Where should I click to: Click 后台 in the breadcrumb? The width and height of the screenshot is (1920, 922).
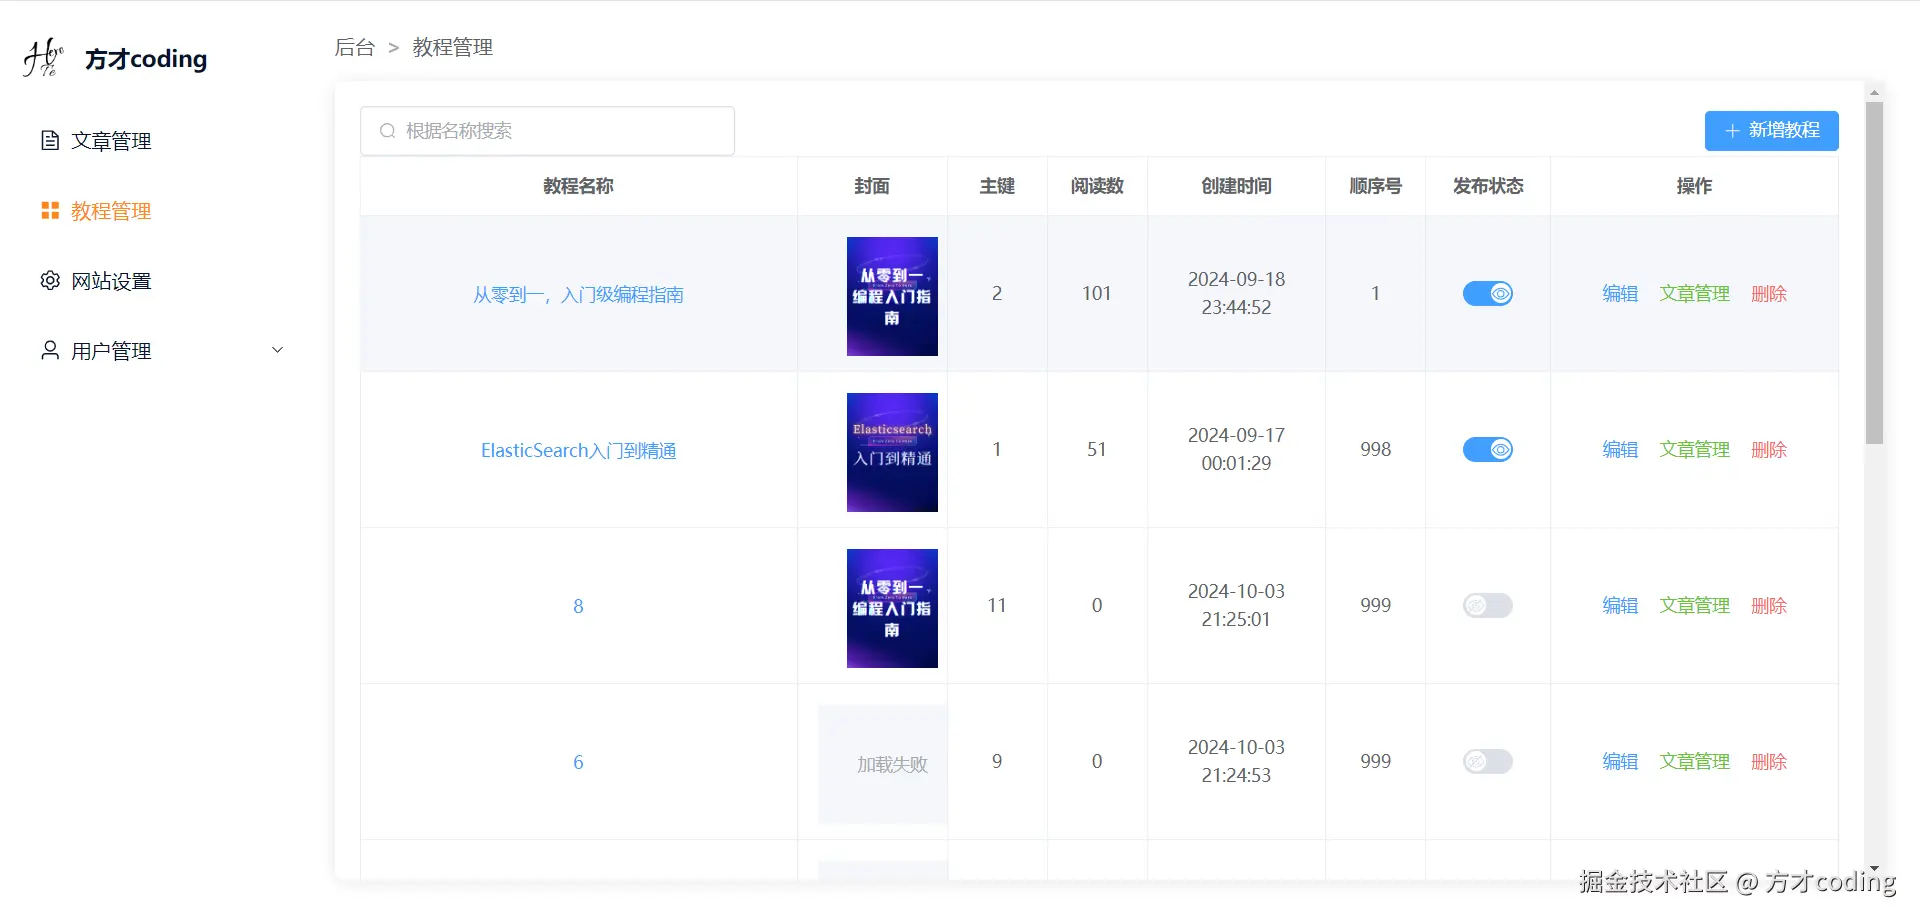(x=355, y=47)
